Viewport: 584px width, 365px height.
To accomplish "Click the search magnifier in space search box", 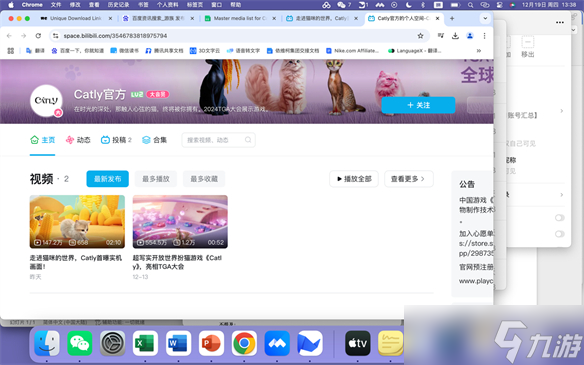I will pos(248,140).
